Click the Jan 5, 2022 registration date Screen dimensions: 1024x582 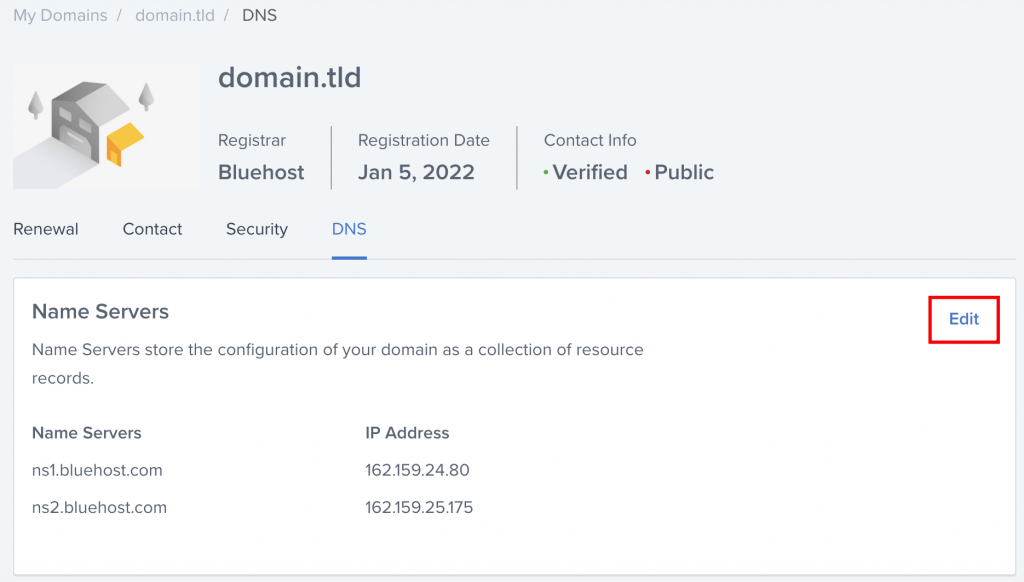[x=416, y=172]
